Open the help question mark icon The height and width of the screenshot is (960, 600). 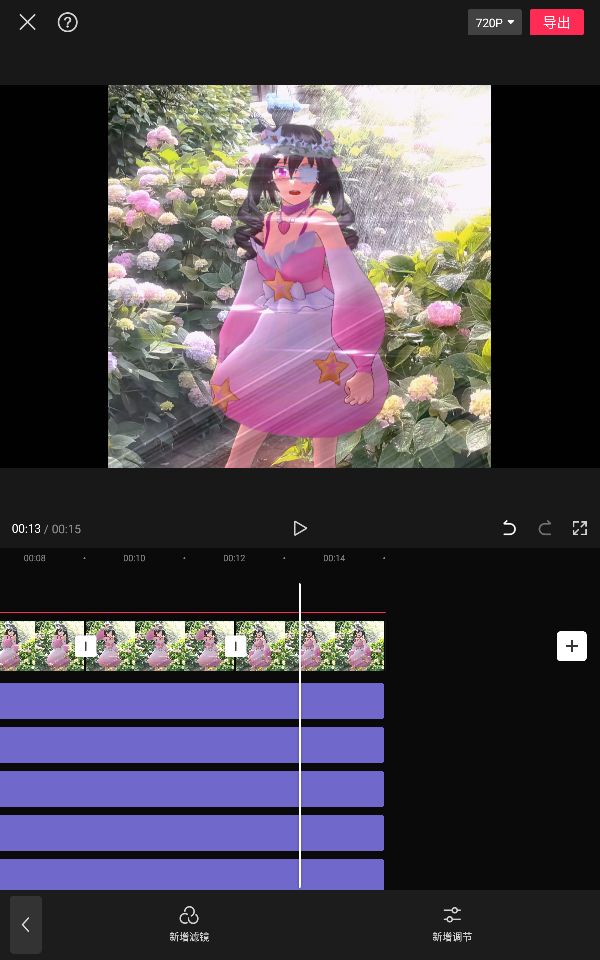pos(67,22)
